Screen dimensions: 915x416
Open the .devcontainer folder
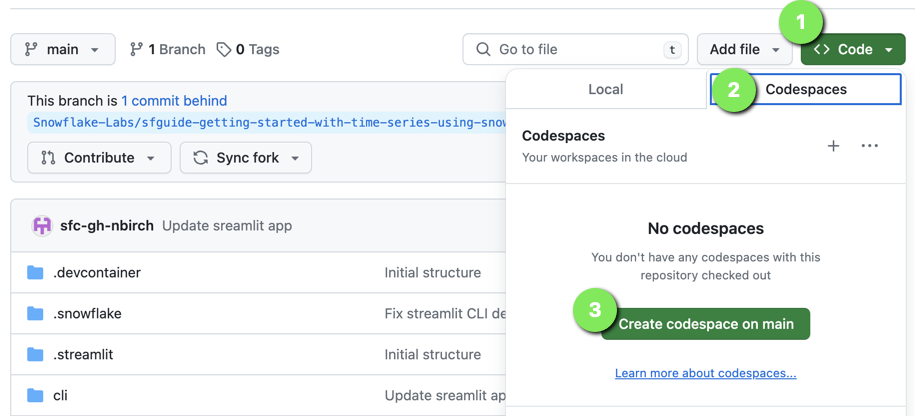tap(97, 272)
